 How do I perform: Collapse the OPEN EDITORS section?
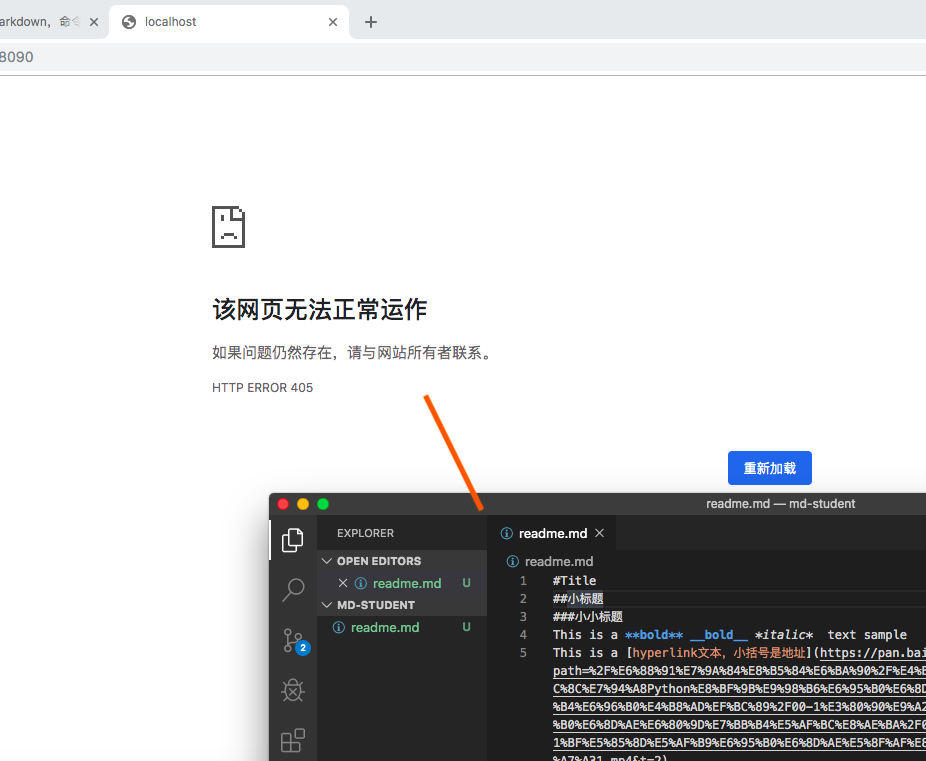[x=326, y=560]
